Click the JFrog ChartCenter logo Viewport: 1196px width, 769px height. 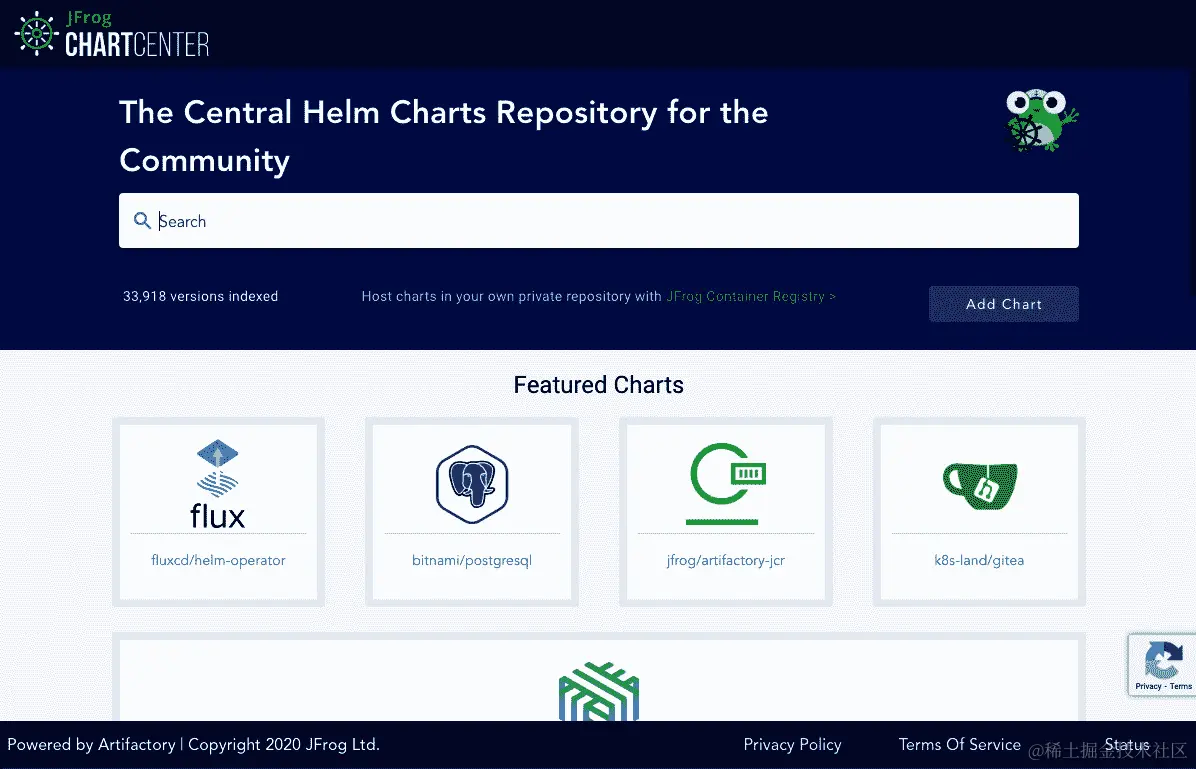tap(111, 34)
